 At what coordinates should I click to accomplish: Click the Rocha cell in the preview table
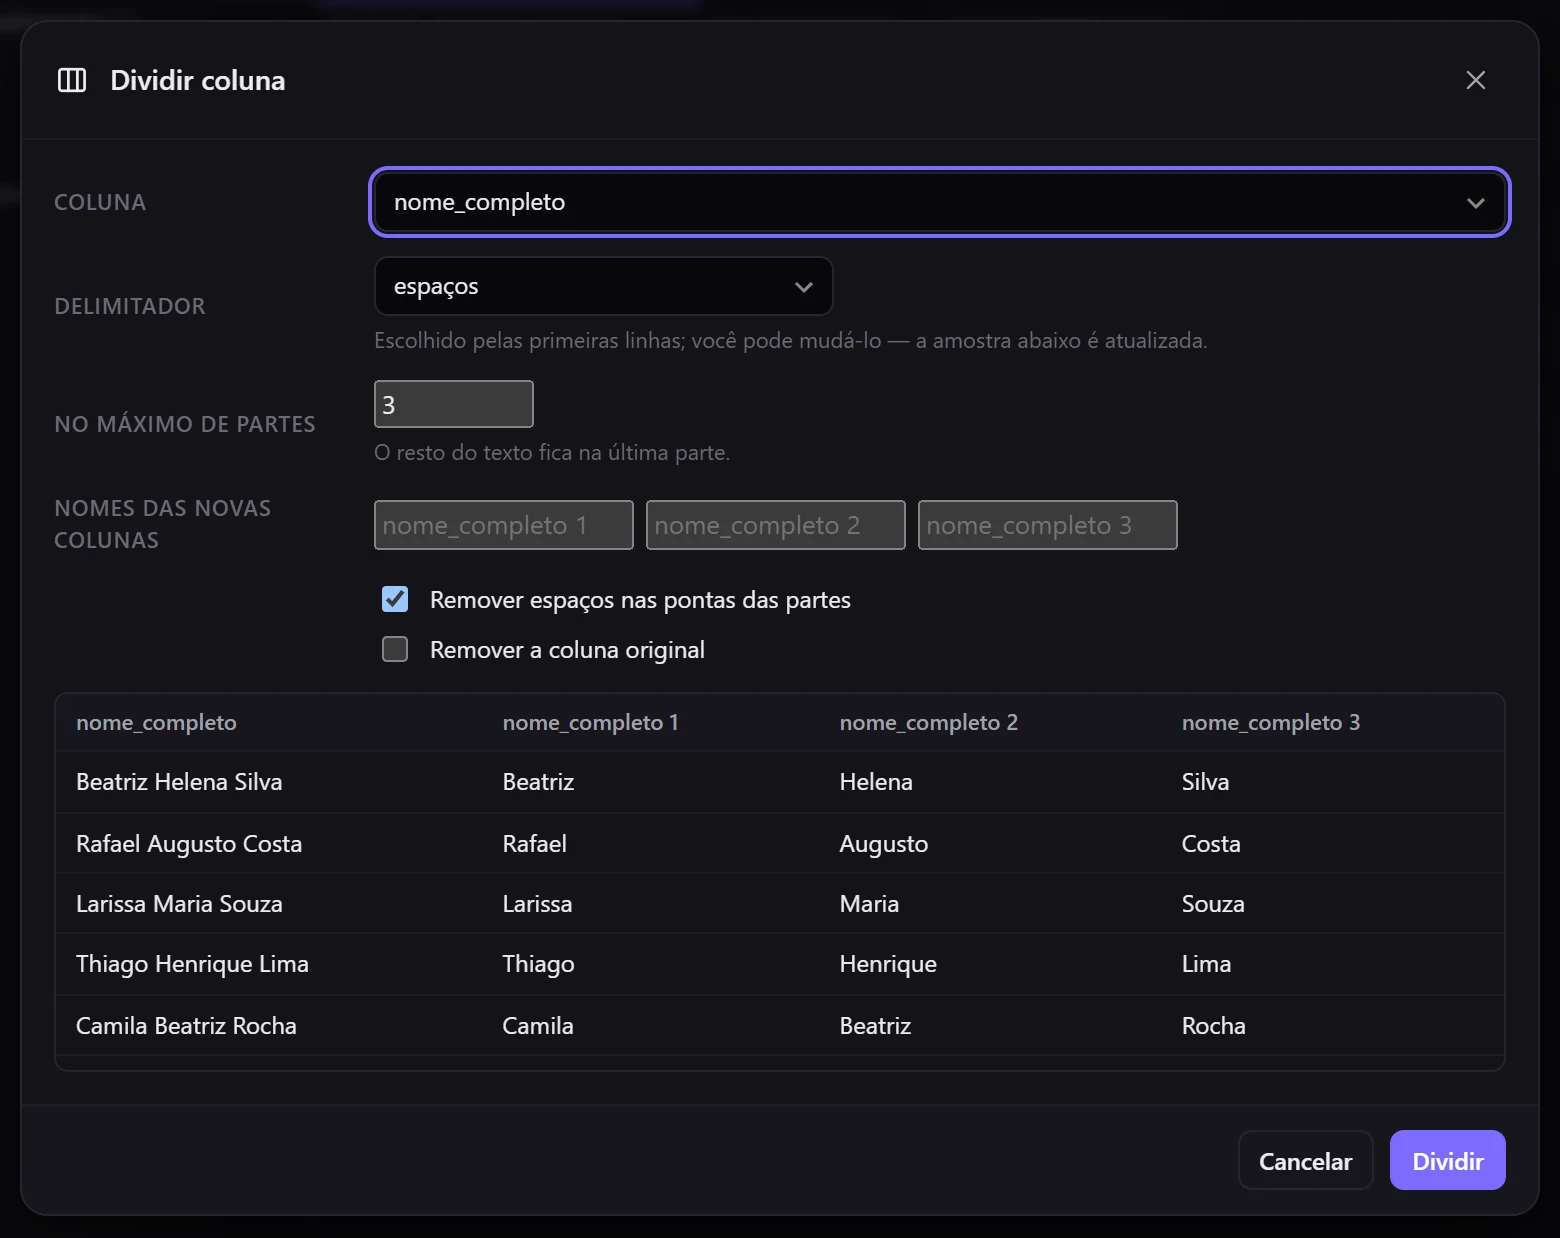click(x=1213, y=1026)
